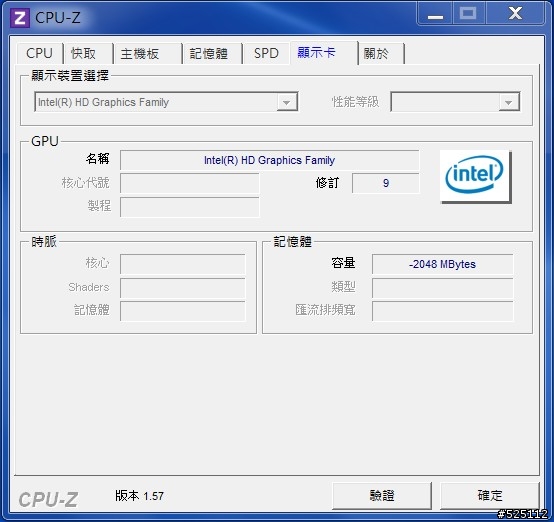This screenshot has height=522, width=554.
Task: Click the 修訂 field showing 9
Action: pos(386,183)
